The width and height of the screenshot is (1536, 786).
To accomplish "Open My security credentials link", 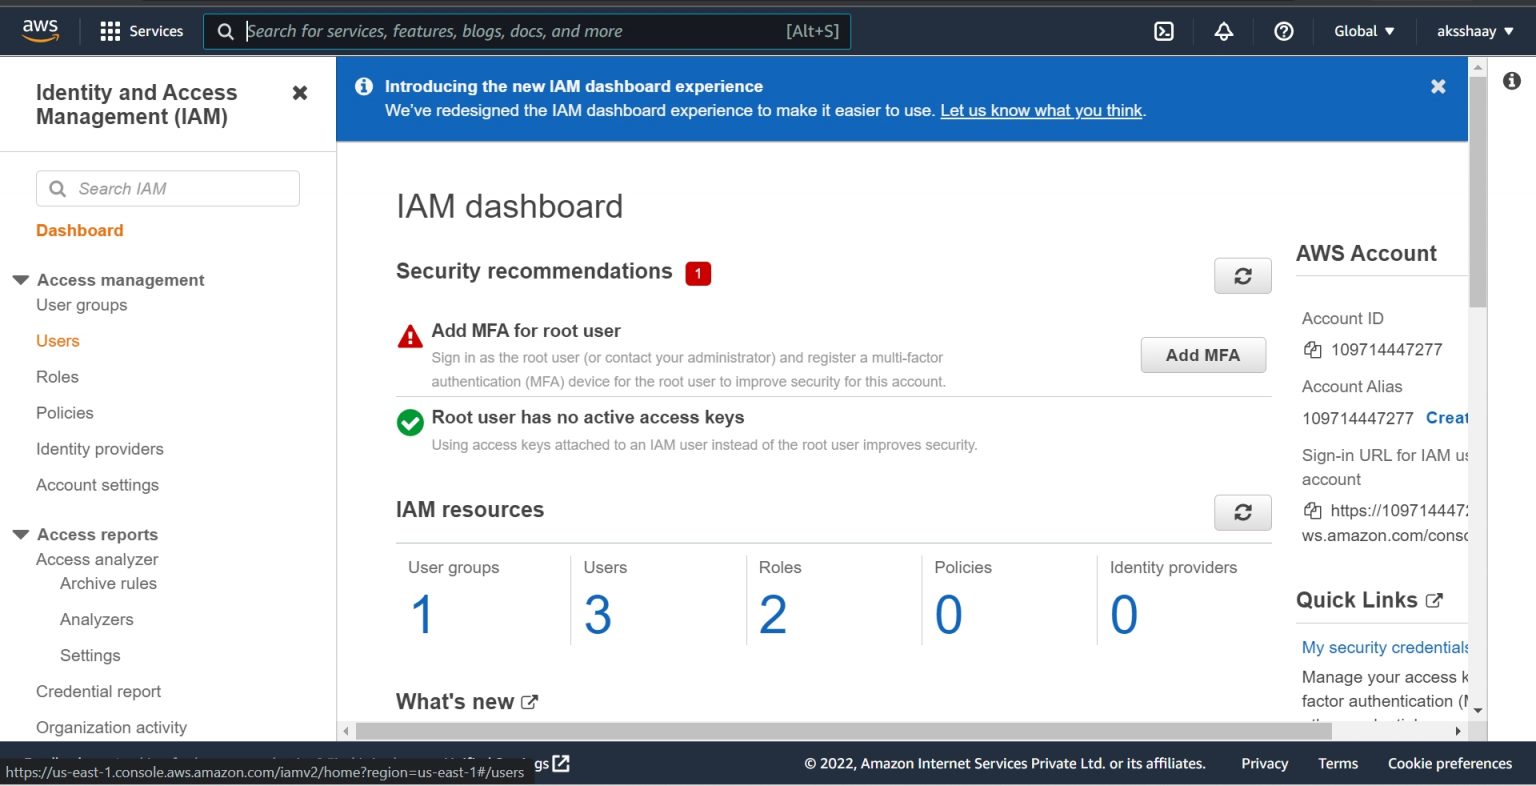I will tap(1385, 647).
